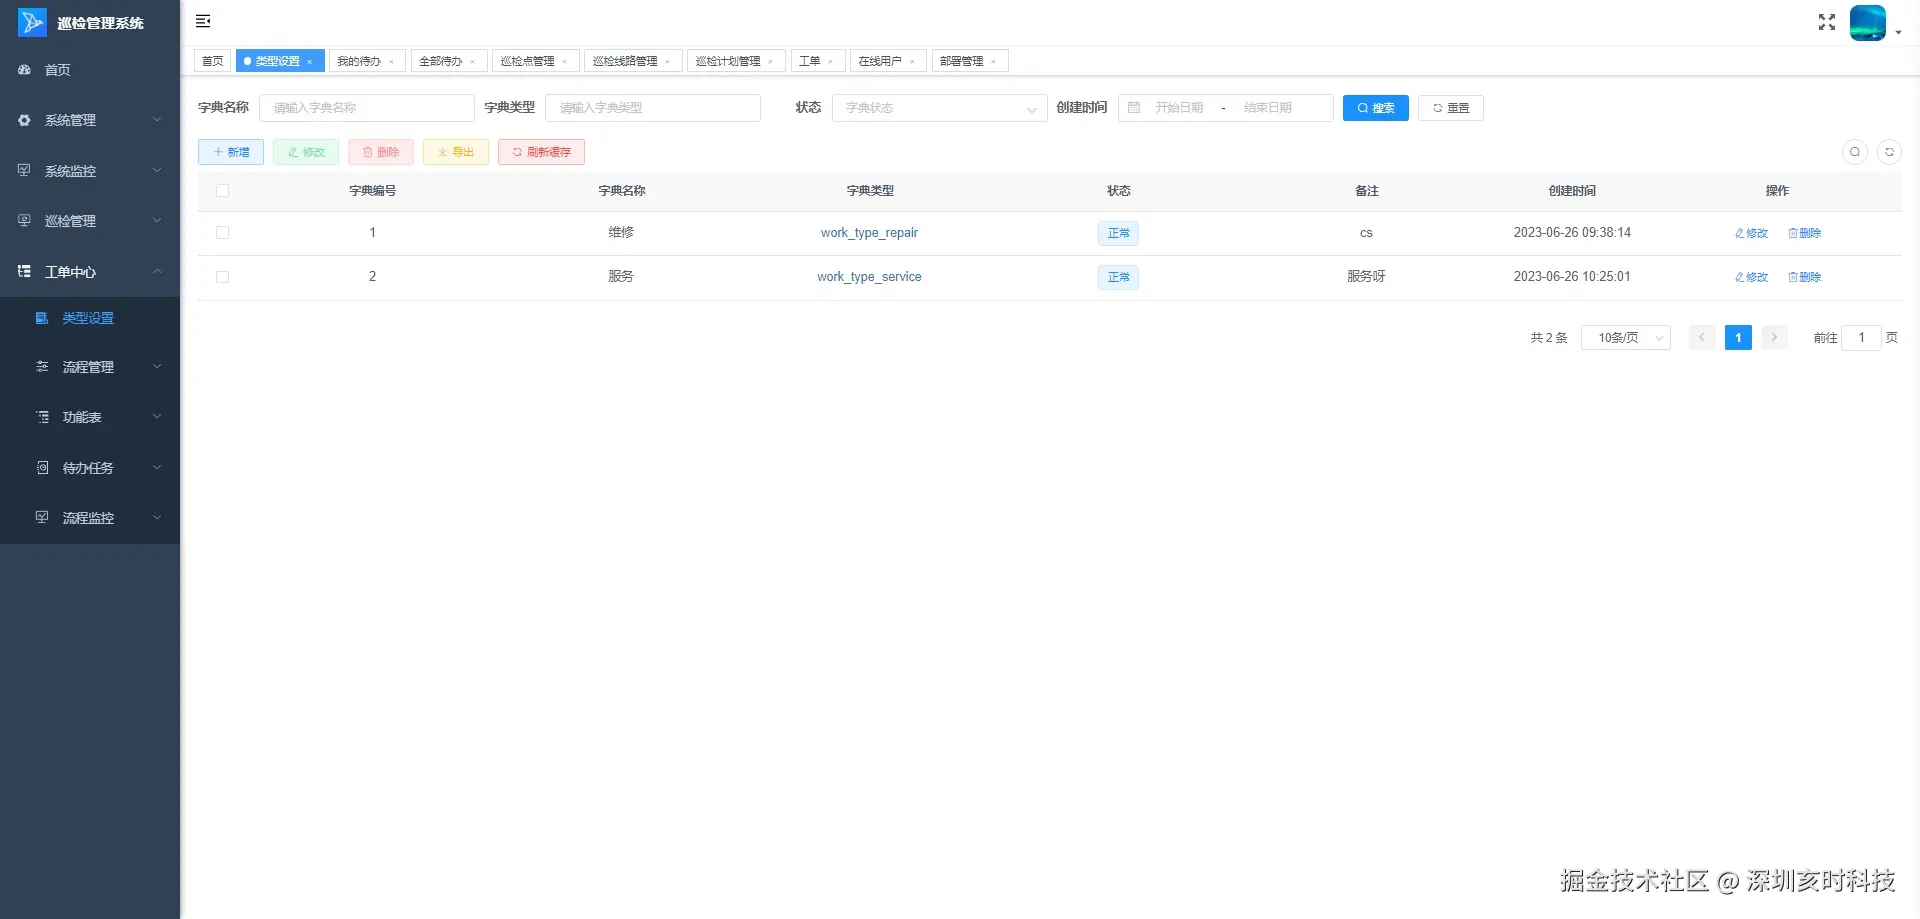Expand the 流程管理 submenu chevron
Image resolution: width=1920 pixels, height=919 pixels.
click(157, 367)
